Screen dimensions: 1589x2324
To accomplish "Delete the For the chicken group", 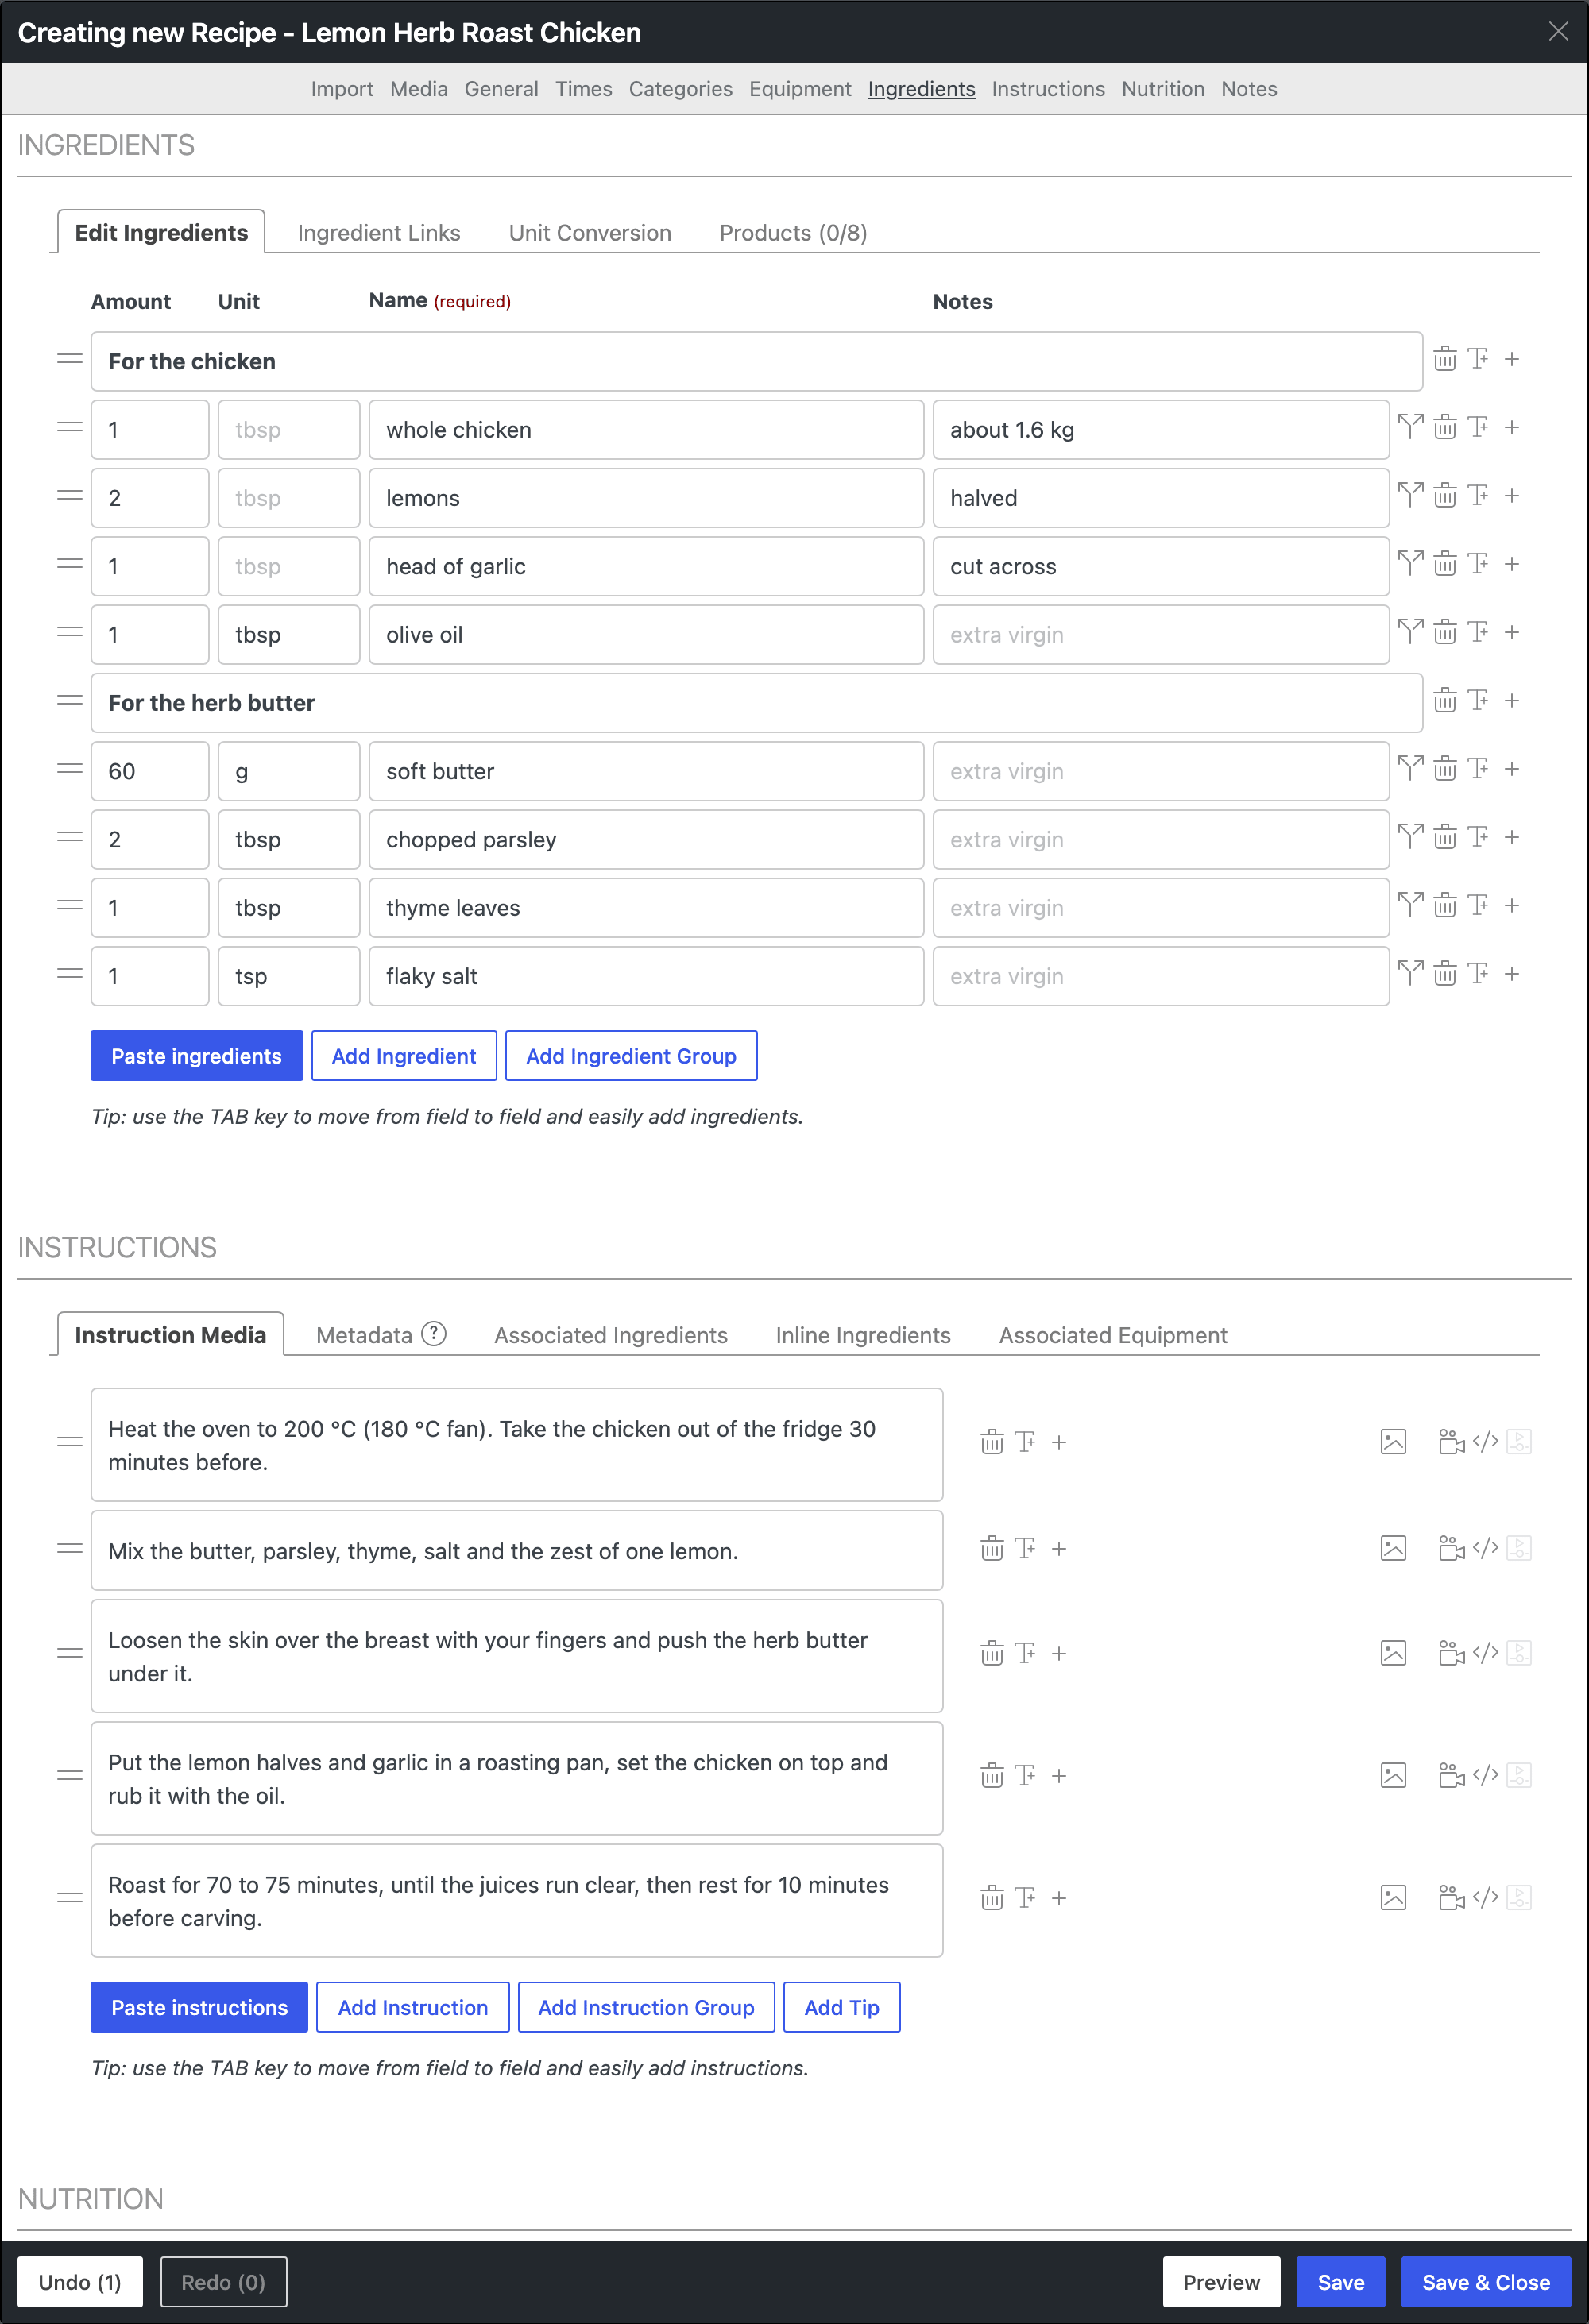I will (x=1444, y=359).
